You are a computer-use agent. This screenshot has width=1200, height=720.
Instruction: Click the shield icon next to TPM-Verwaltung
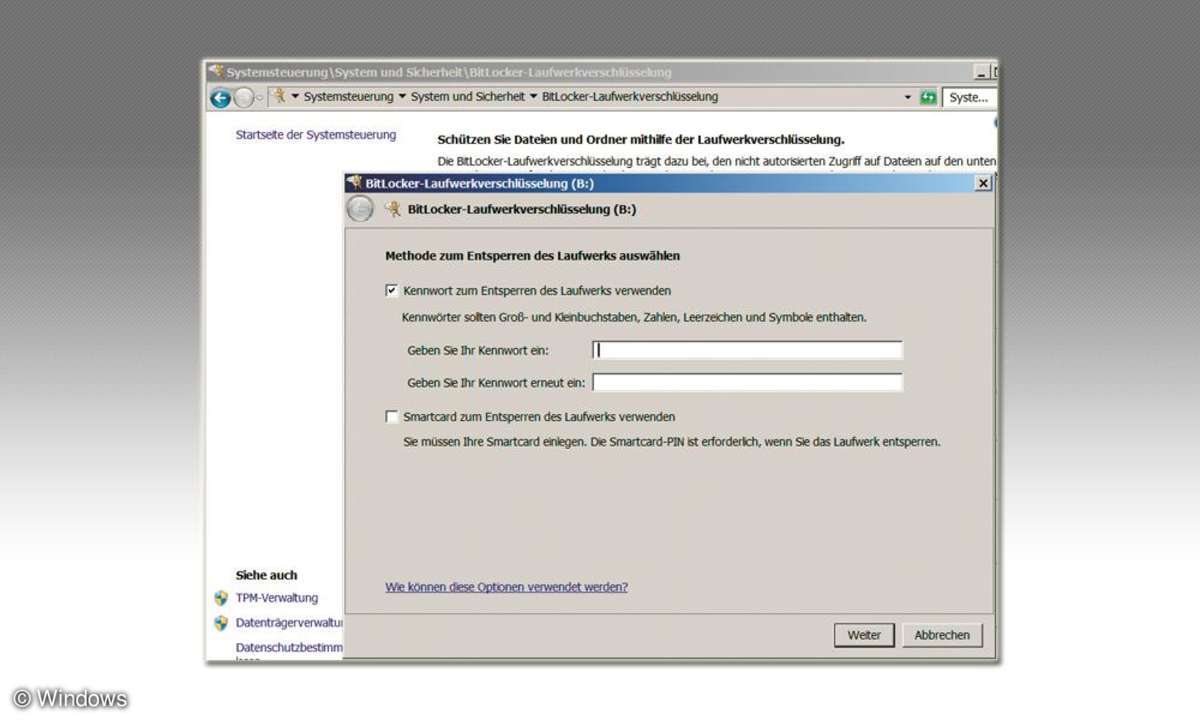(221, 599)
